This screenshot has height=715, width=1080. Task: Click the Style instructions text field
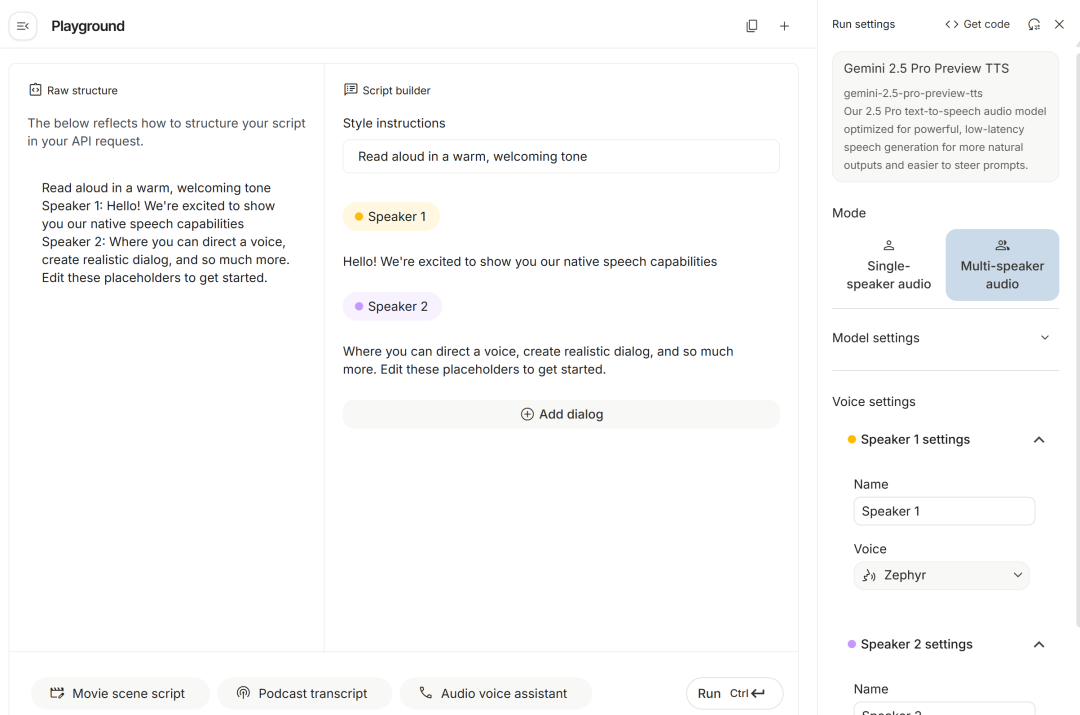561,156
